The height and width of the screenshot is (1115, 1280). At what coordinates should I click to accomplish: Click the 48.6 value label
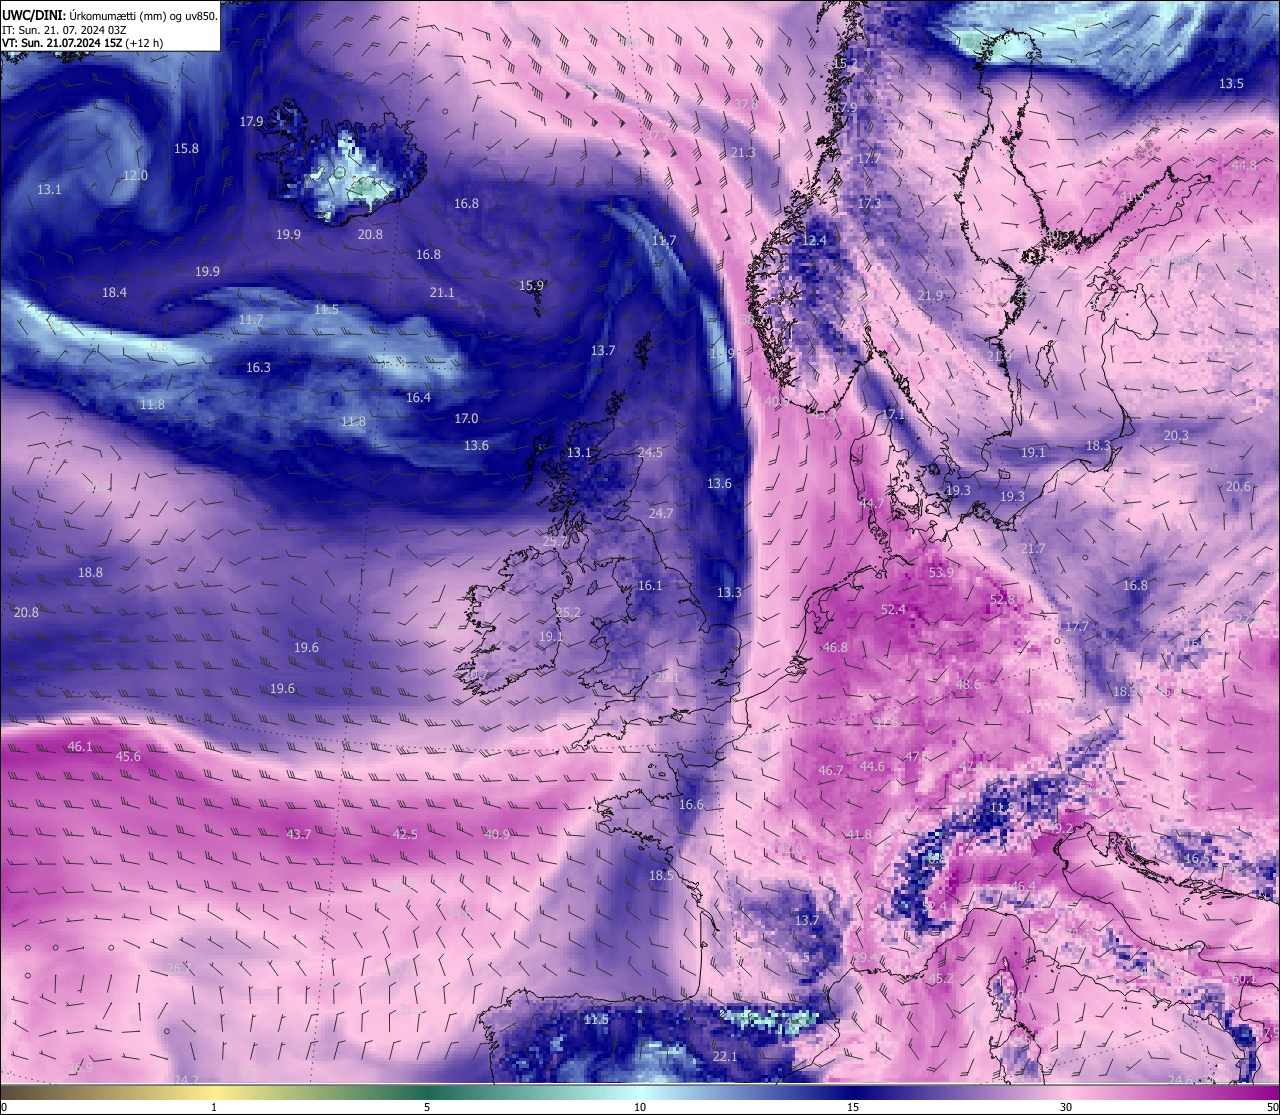[968, 684]
